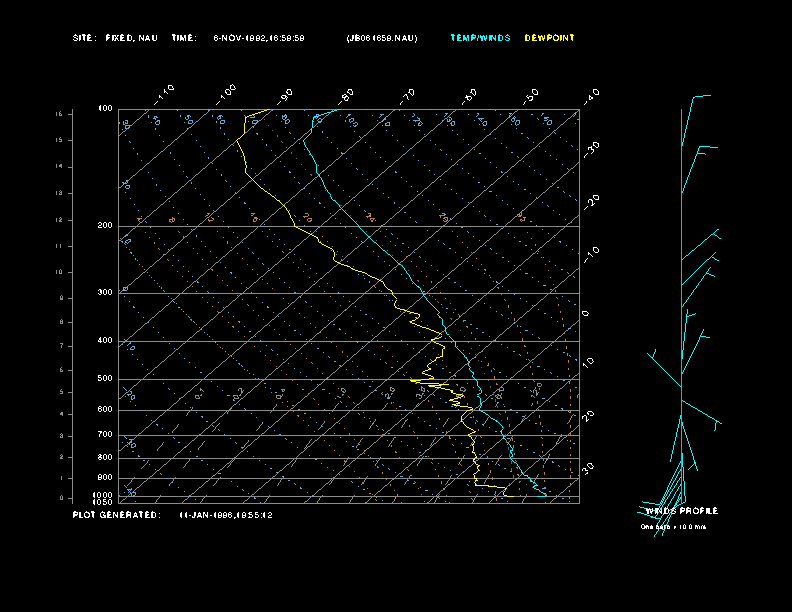Click the 13 km tick on height scale
Screen dimensions: 792x612
pyautogui.click(x=59, y=193)
